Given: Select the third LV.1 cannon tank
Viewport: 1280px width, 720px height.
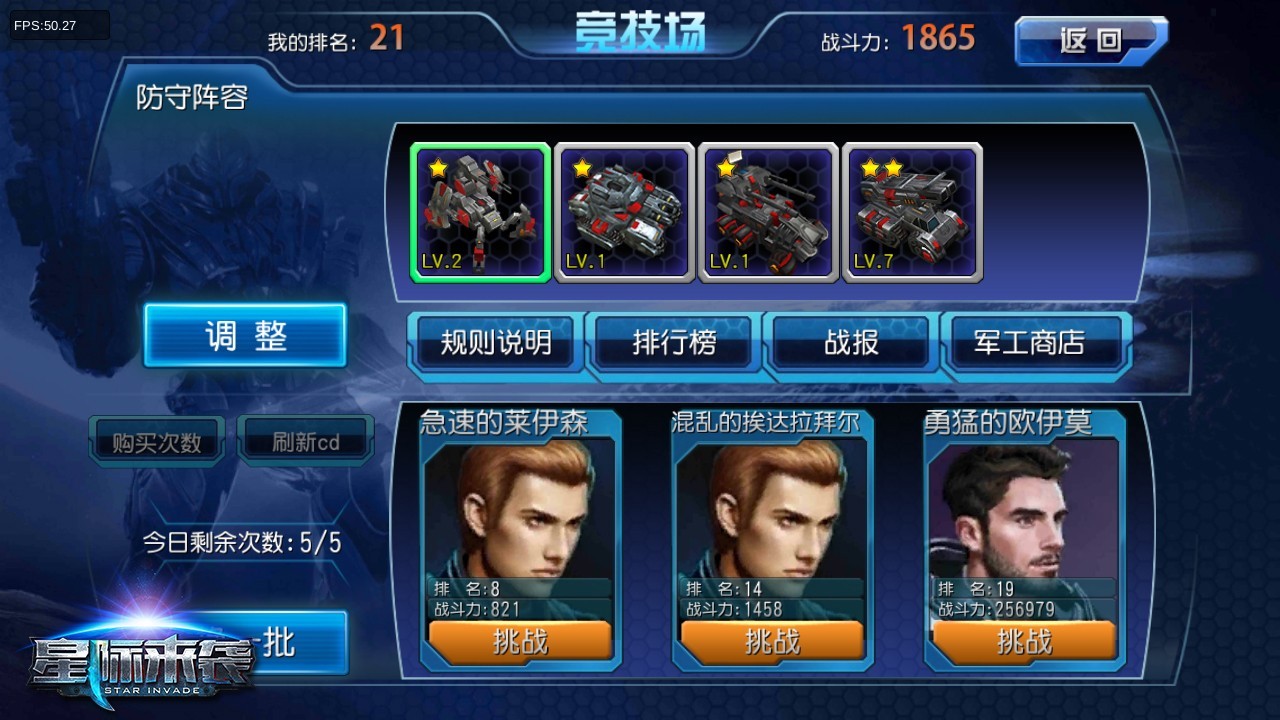Looking at the screenshot, I should [768, 213].
